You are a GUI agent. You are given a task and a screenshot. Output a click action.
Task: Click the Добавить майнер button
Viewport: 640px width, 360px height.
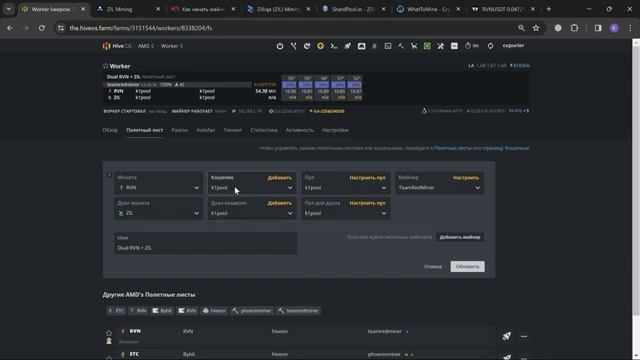coord(460,237)
